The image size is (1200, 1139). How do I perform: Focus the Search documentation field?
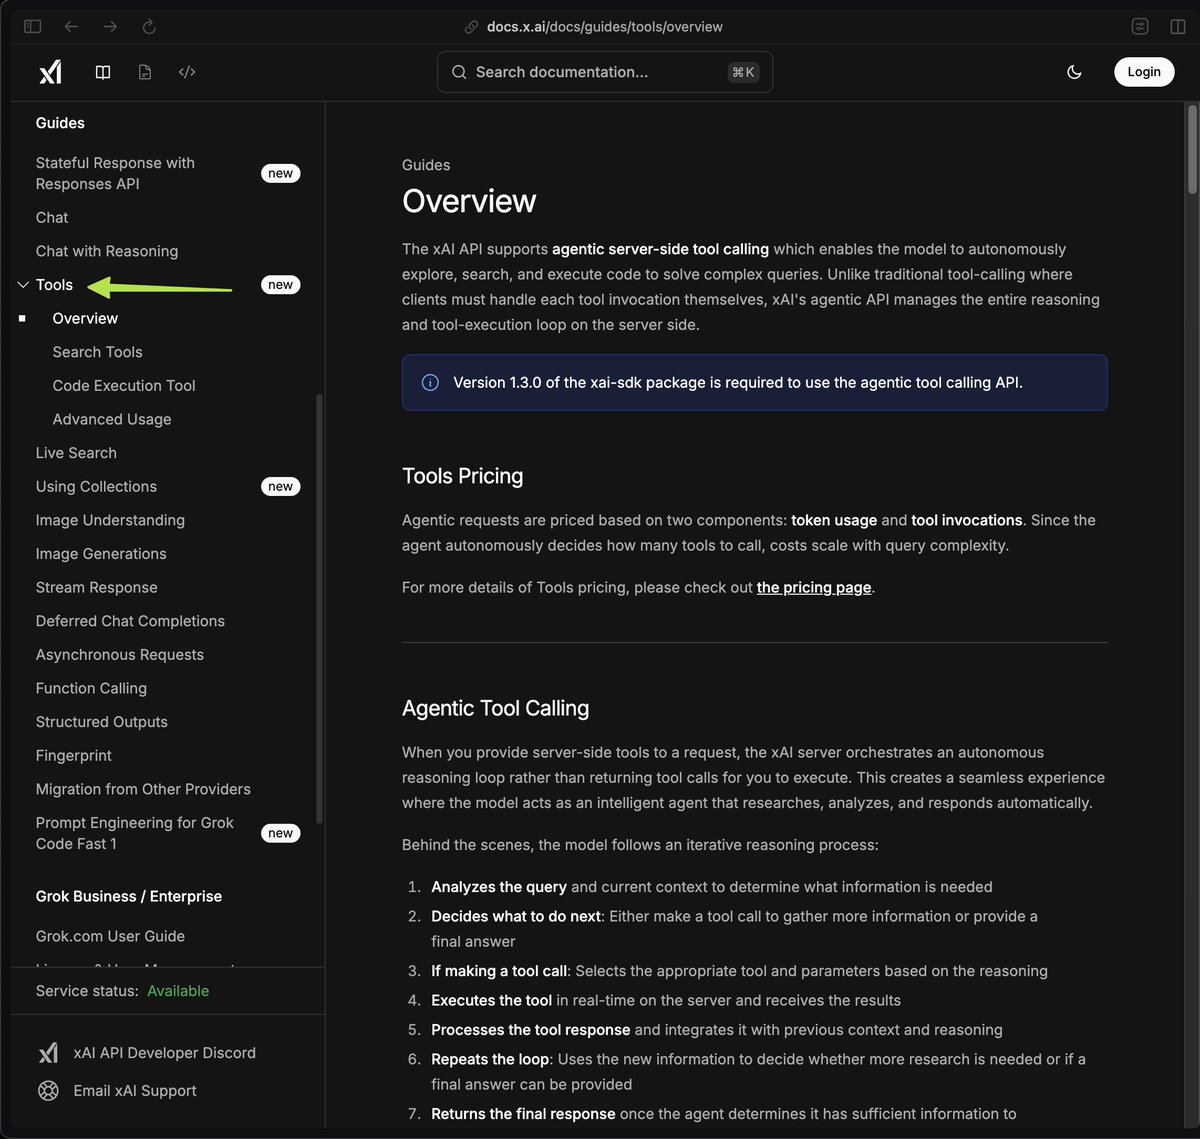pos(605,72)
